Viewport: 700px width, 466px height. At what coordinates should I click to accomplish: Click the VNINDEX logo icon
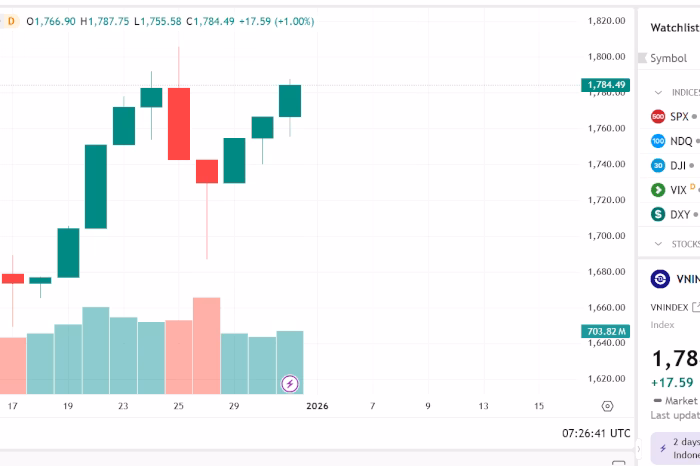[660, 279]
